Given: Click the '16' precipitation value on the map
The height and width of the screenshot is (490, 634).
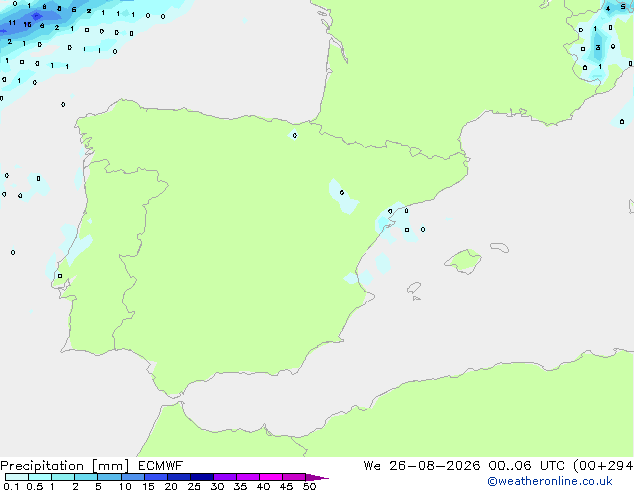Looking at the screenshot, I should [27, 25].
